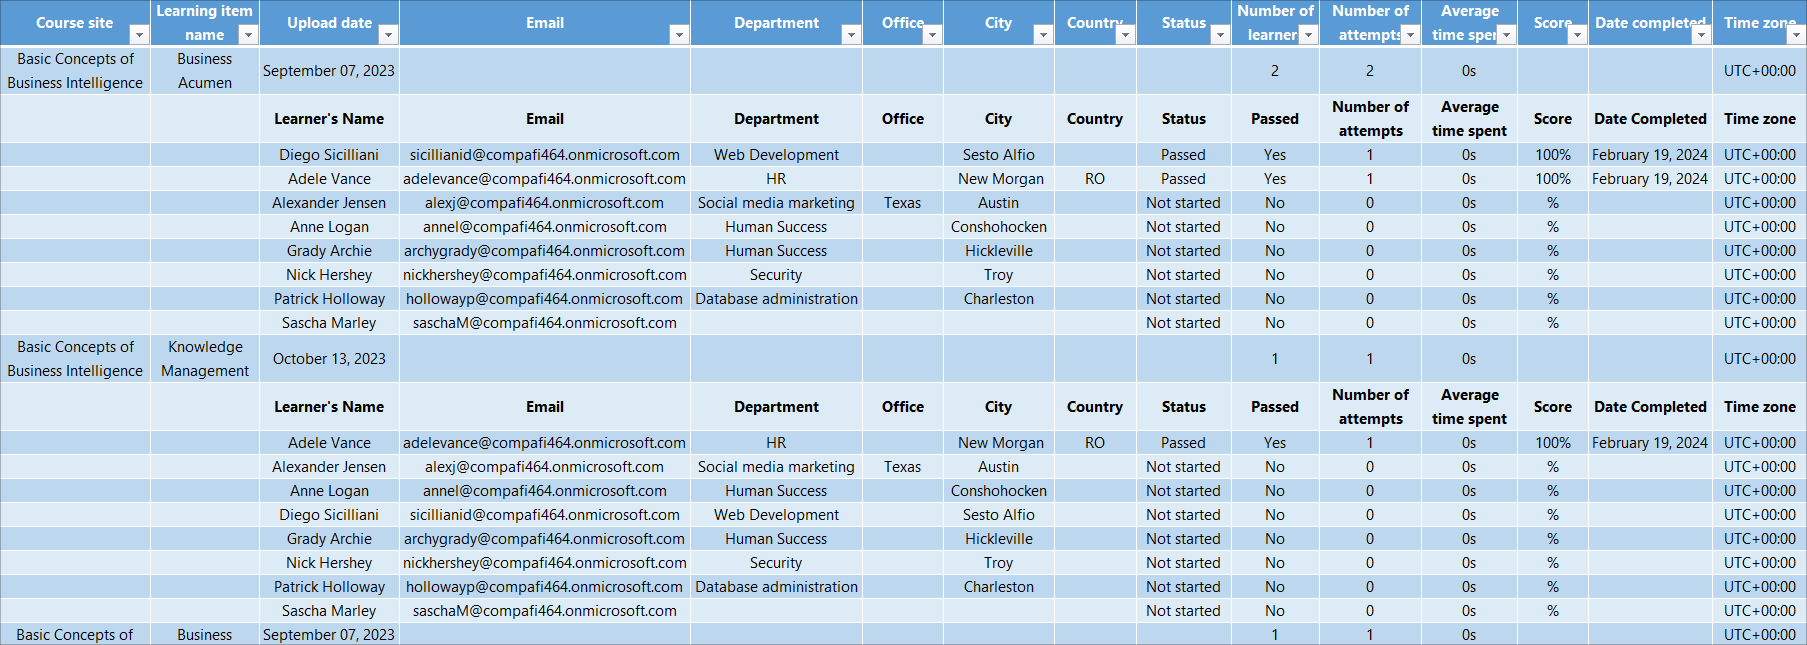Select the Texas office cell in first section
This screenshot has width=1807, height=645.
click(x=902, y=203)
